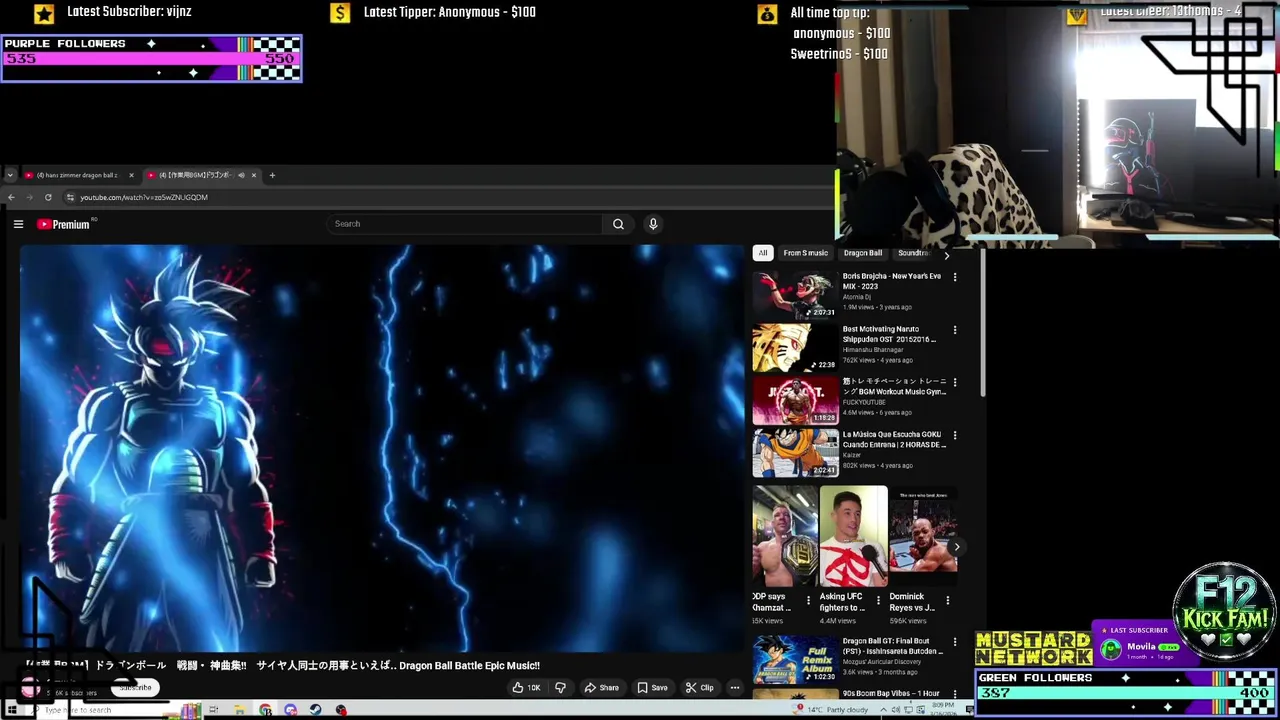Open menu for Best Motivating Naruto video

tap(955, 330)
